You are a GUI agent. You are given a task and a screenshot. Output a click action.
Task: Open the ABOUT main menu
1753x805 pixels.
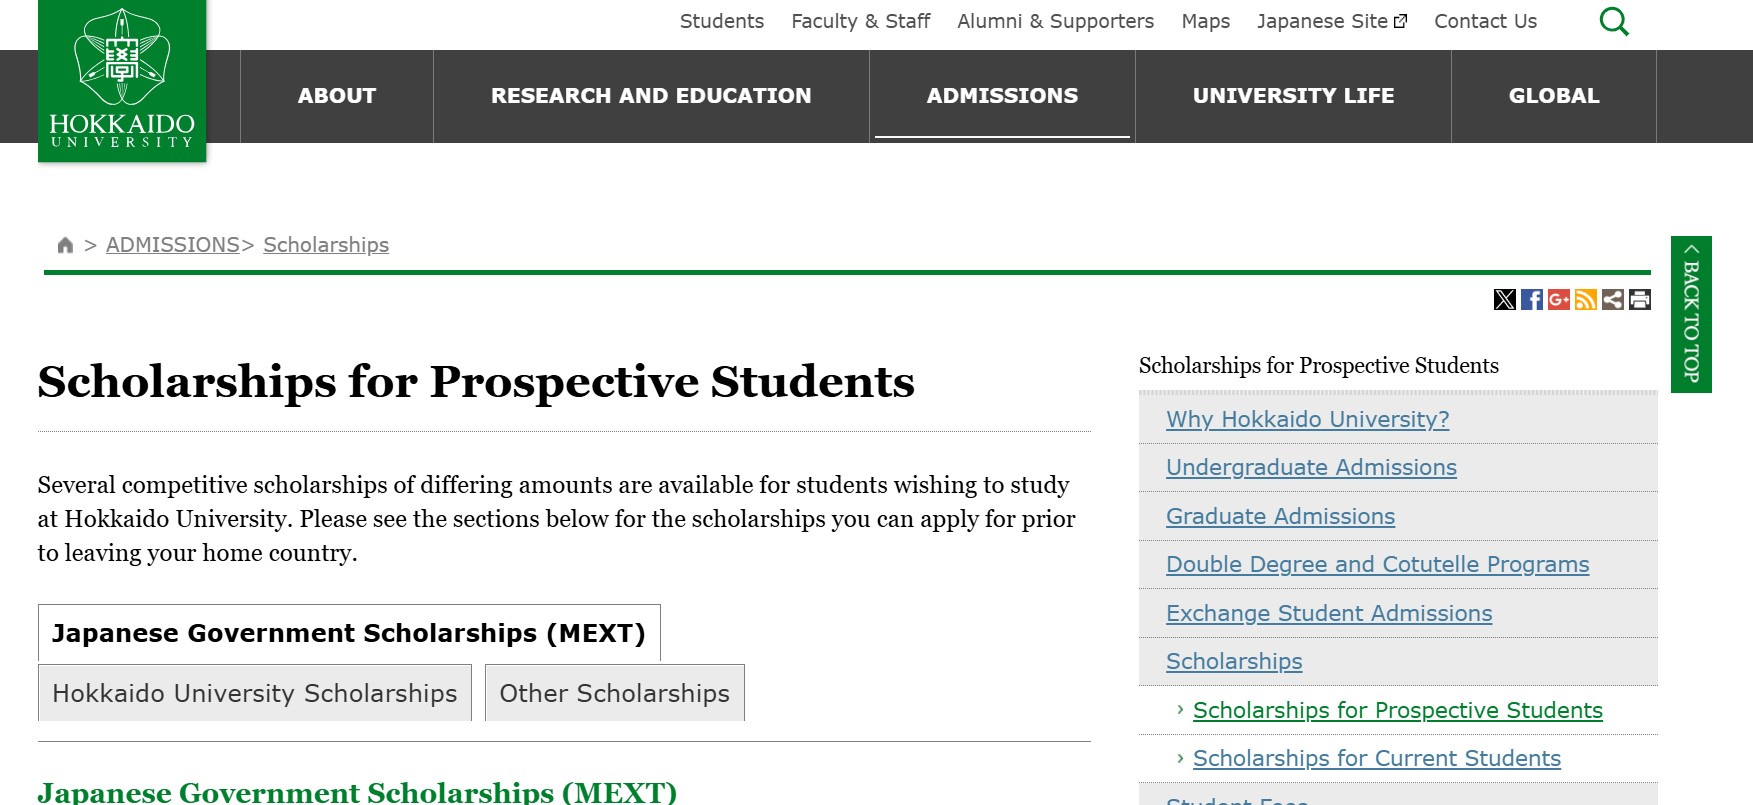coord(337,96)
